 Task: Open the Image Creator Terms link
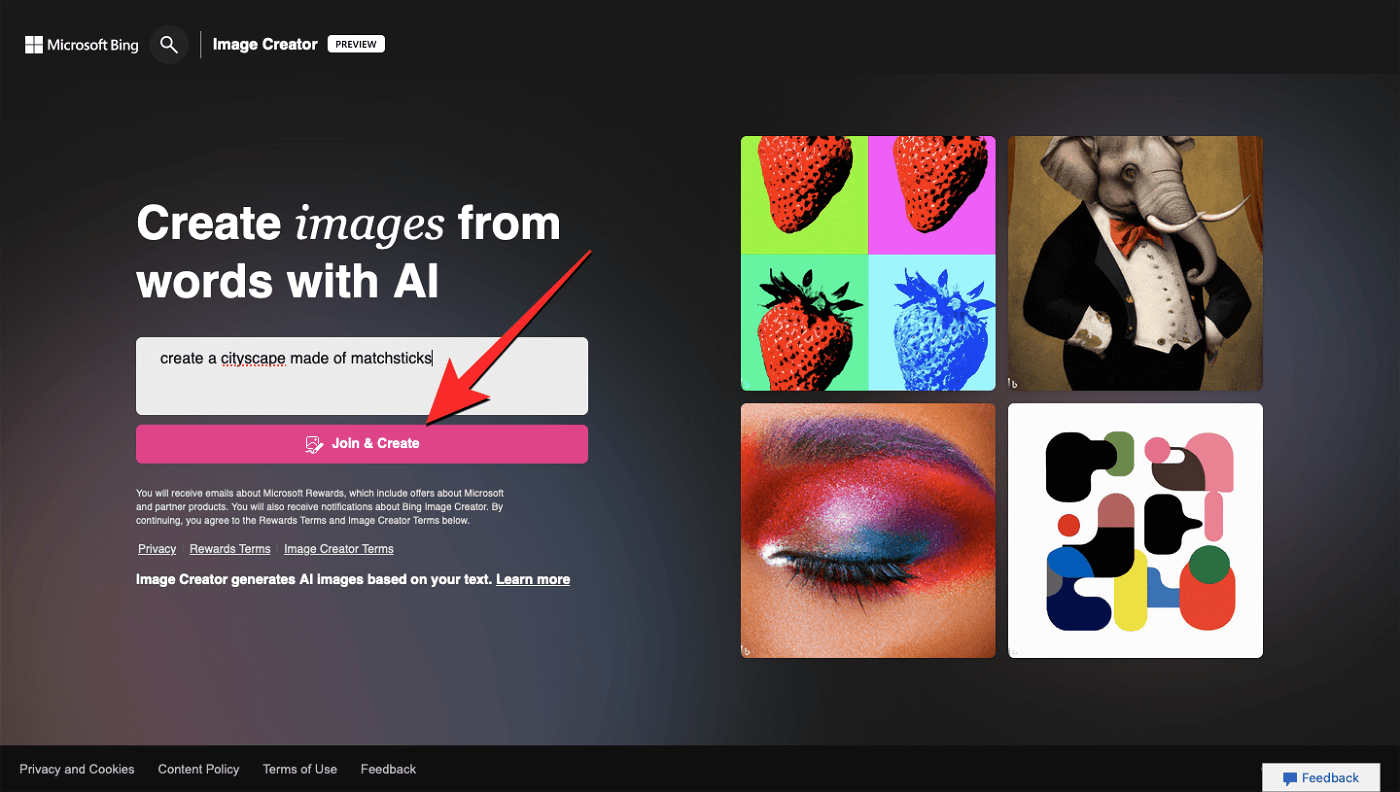339,549
